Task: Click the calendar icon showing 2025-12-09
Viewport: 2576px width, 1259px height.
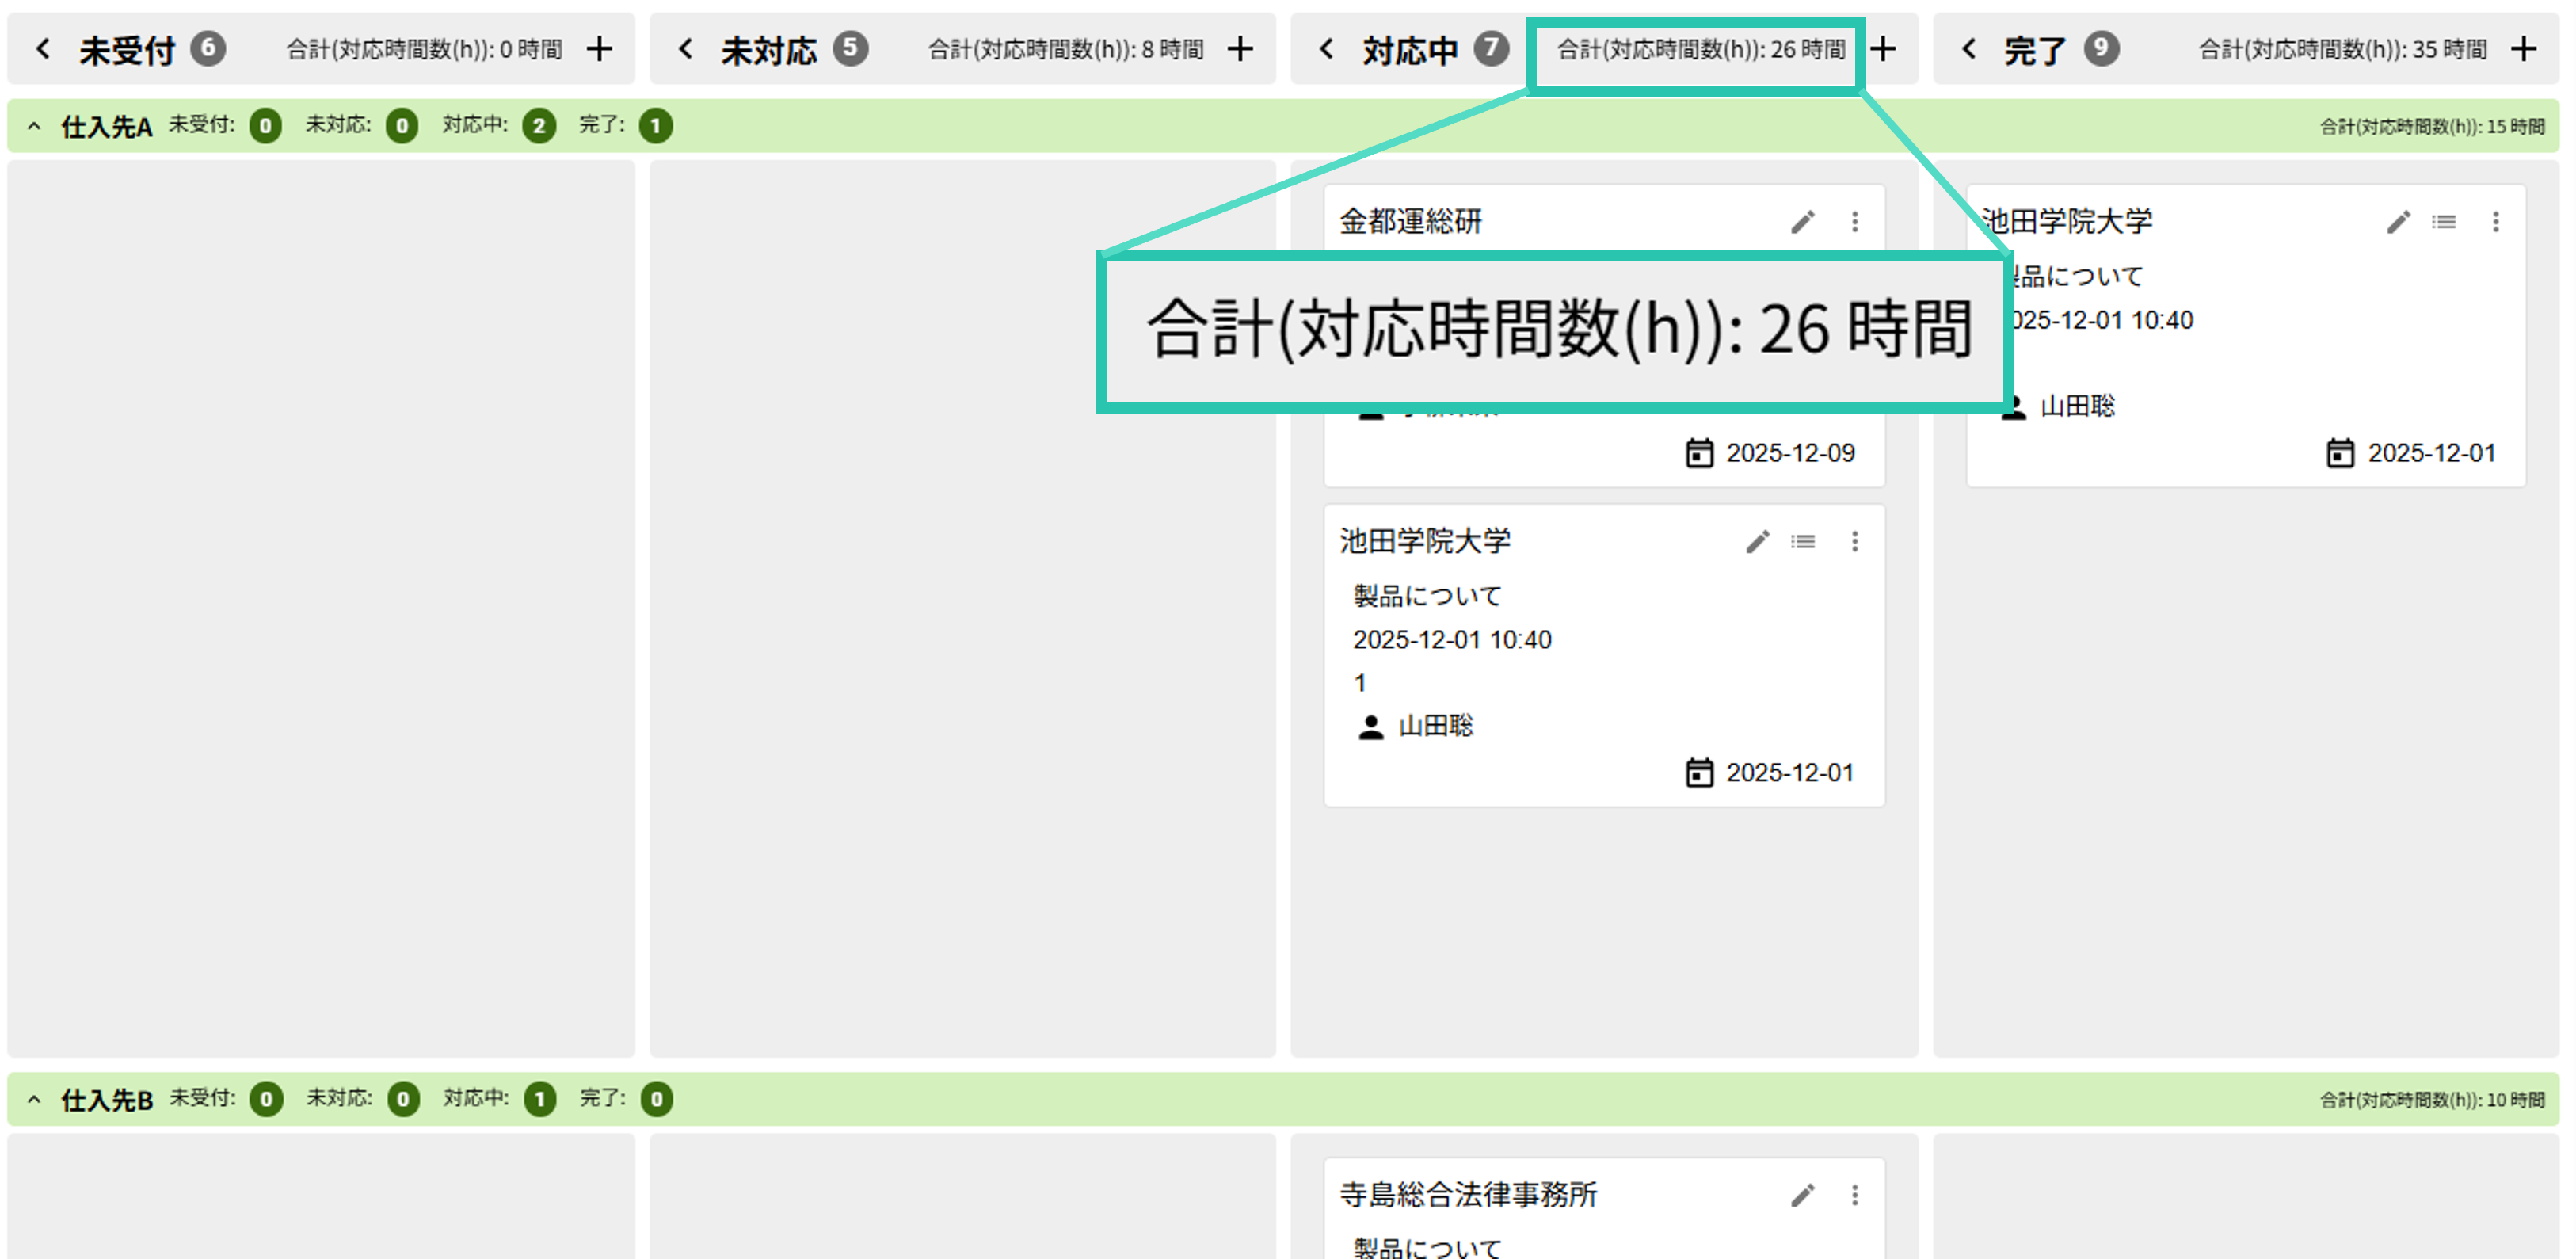Action: click(1698, 452)
